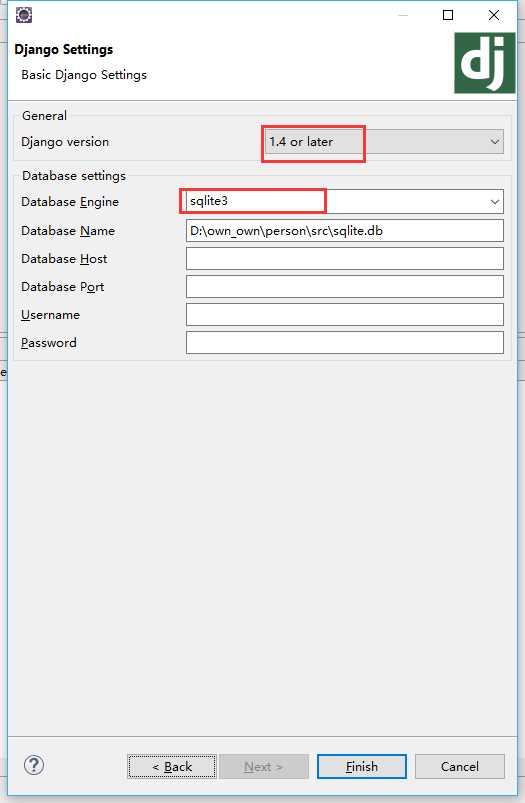525x803 pixels.
Task: Click the Django dj logo
Action: [485, 63]
